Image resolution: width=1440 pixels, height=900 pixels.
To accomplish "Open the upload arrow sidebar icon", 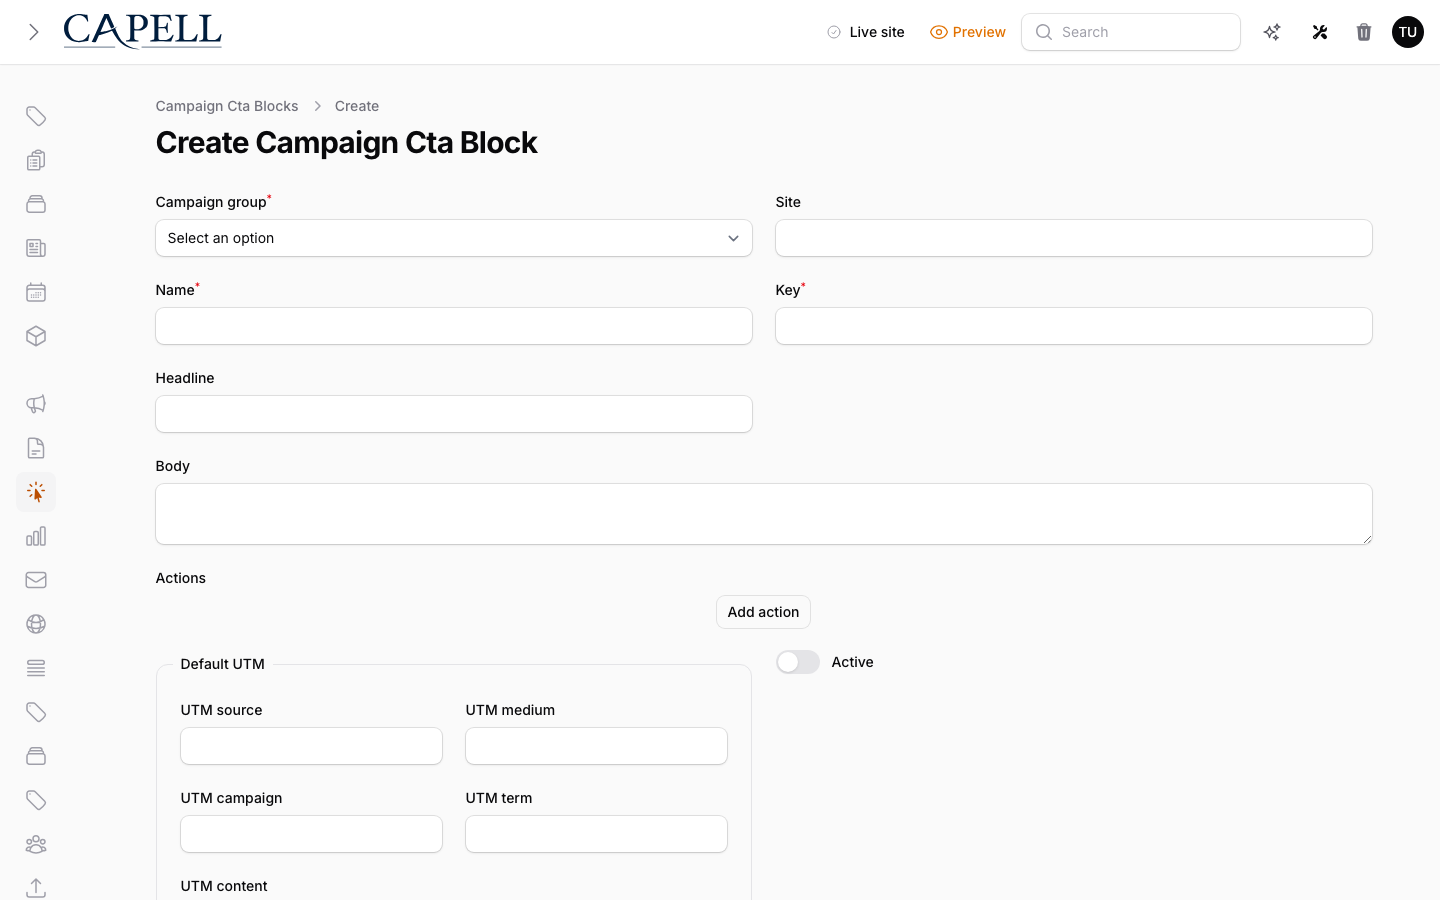I will point(36,888).
